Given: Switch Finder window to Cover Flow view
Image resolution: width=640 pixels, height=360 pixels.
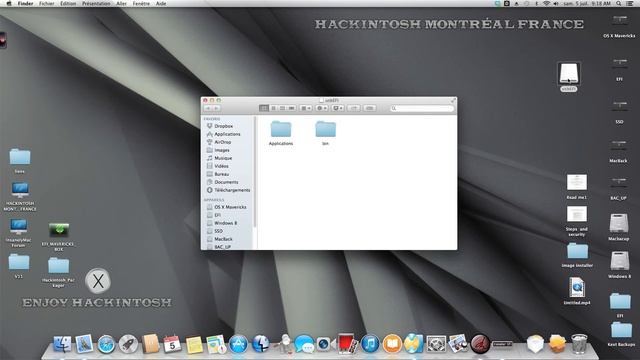Looking at the screenshot, I should tap(291, 108).
